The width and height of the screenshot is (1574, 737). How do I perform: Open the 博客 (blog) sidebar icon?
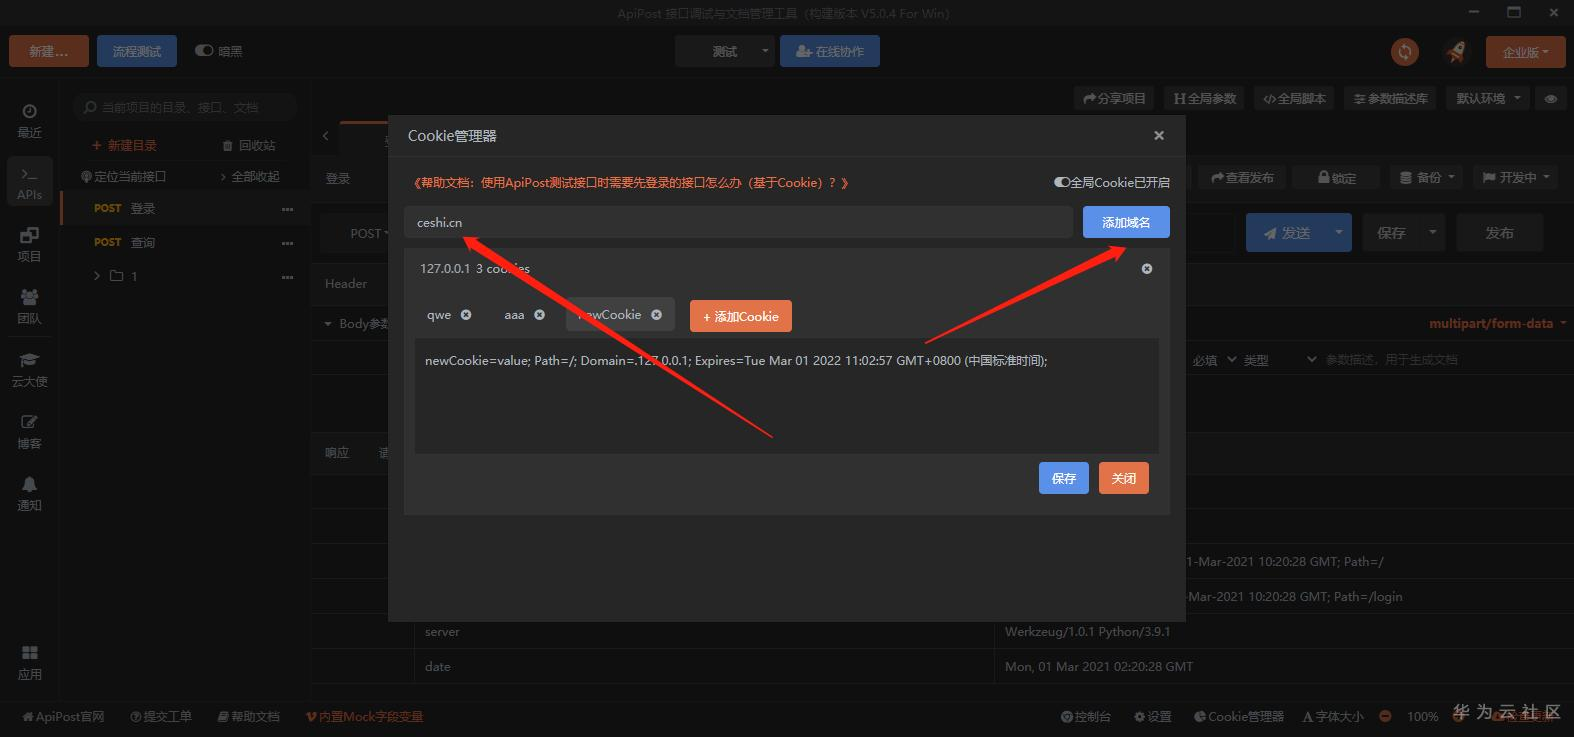pyautogui.click(x=29, y=431)
